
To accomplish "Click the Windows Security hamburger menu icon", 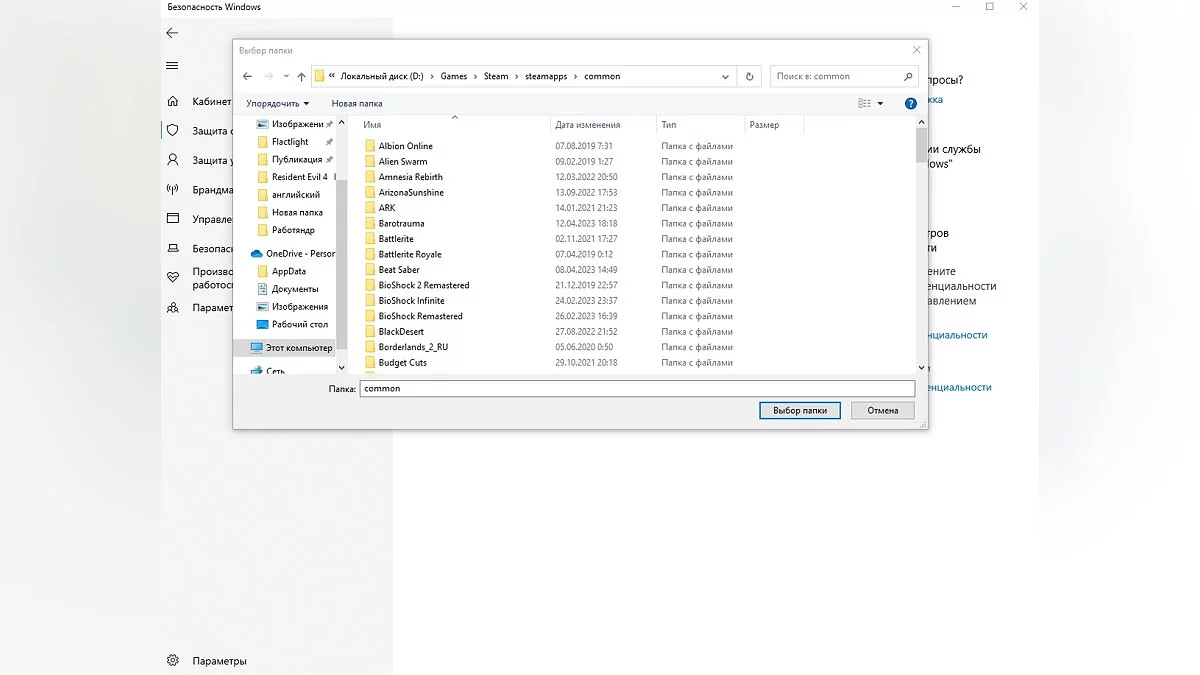I will tap(172, 65).
